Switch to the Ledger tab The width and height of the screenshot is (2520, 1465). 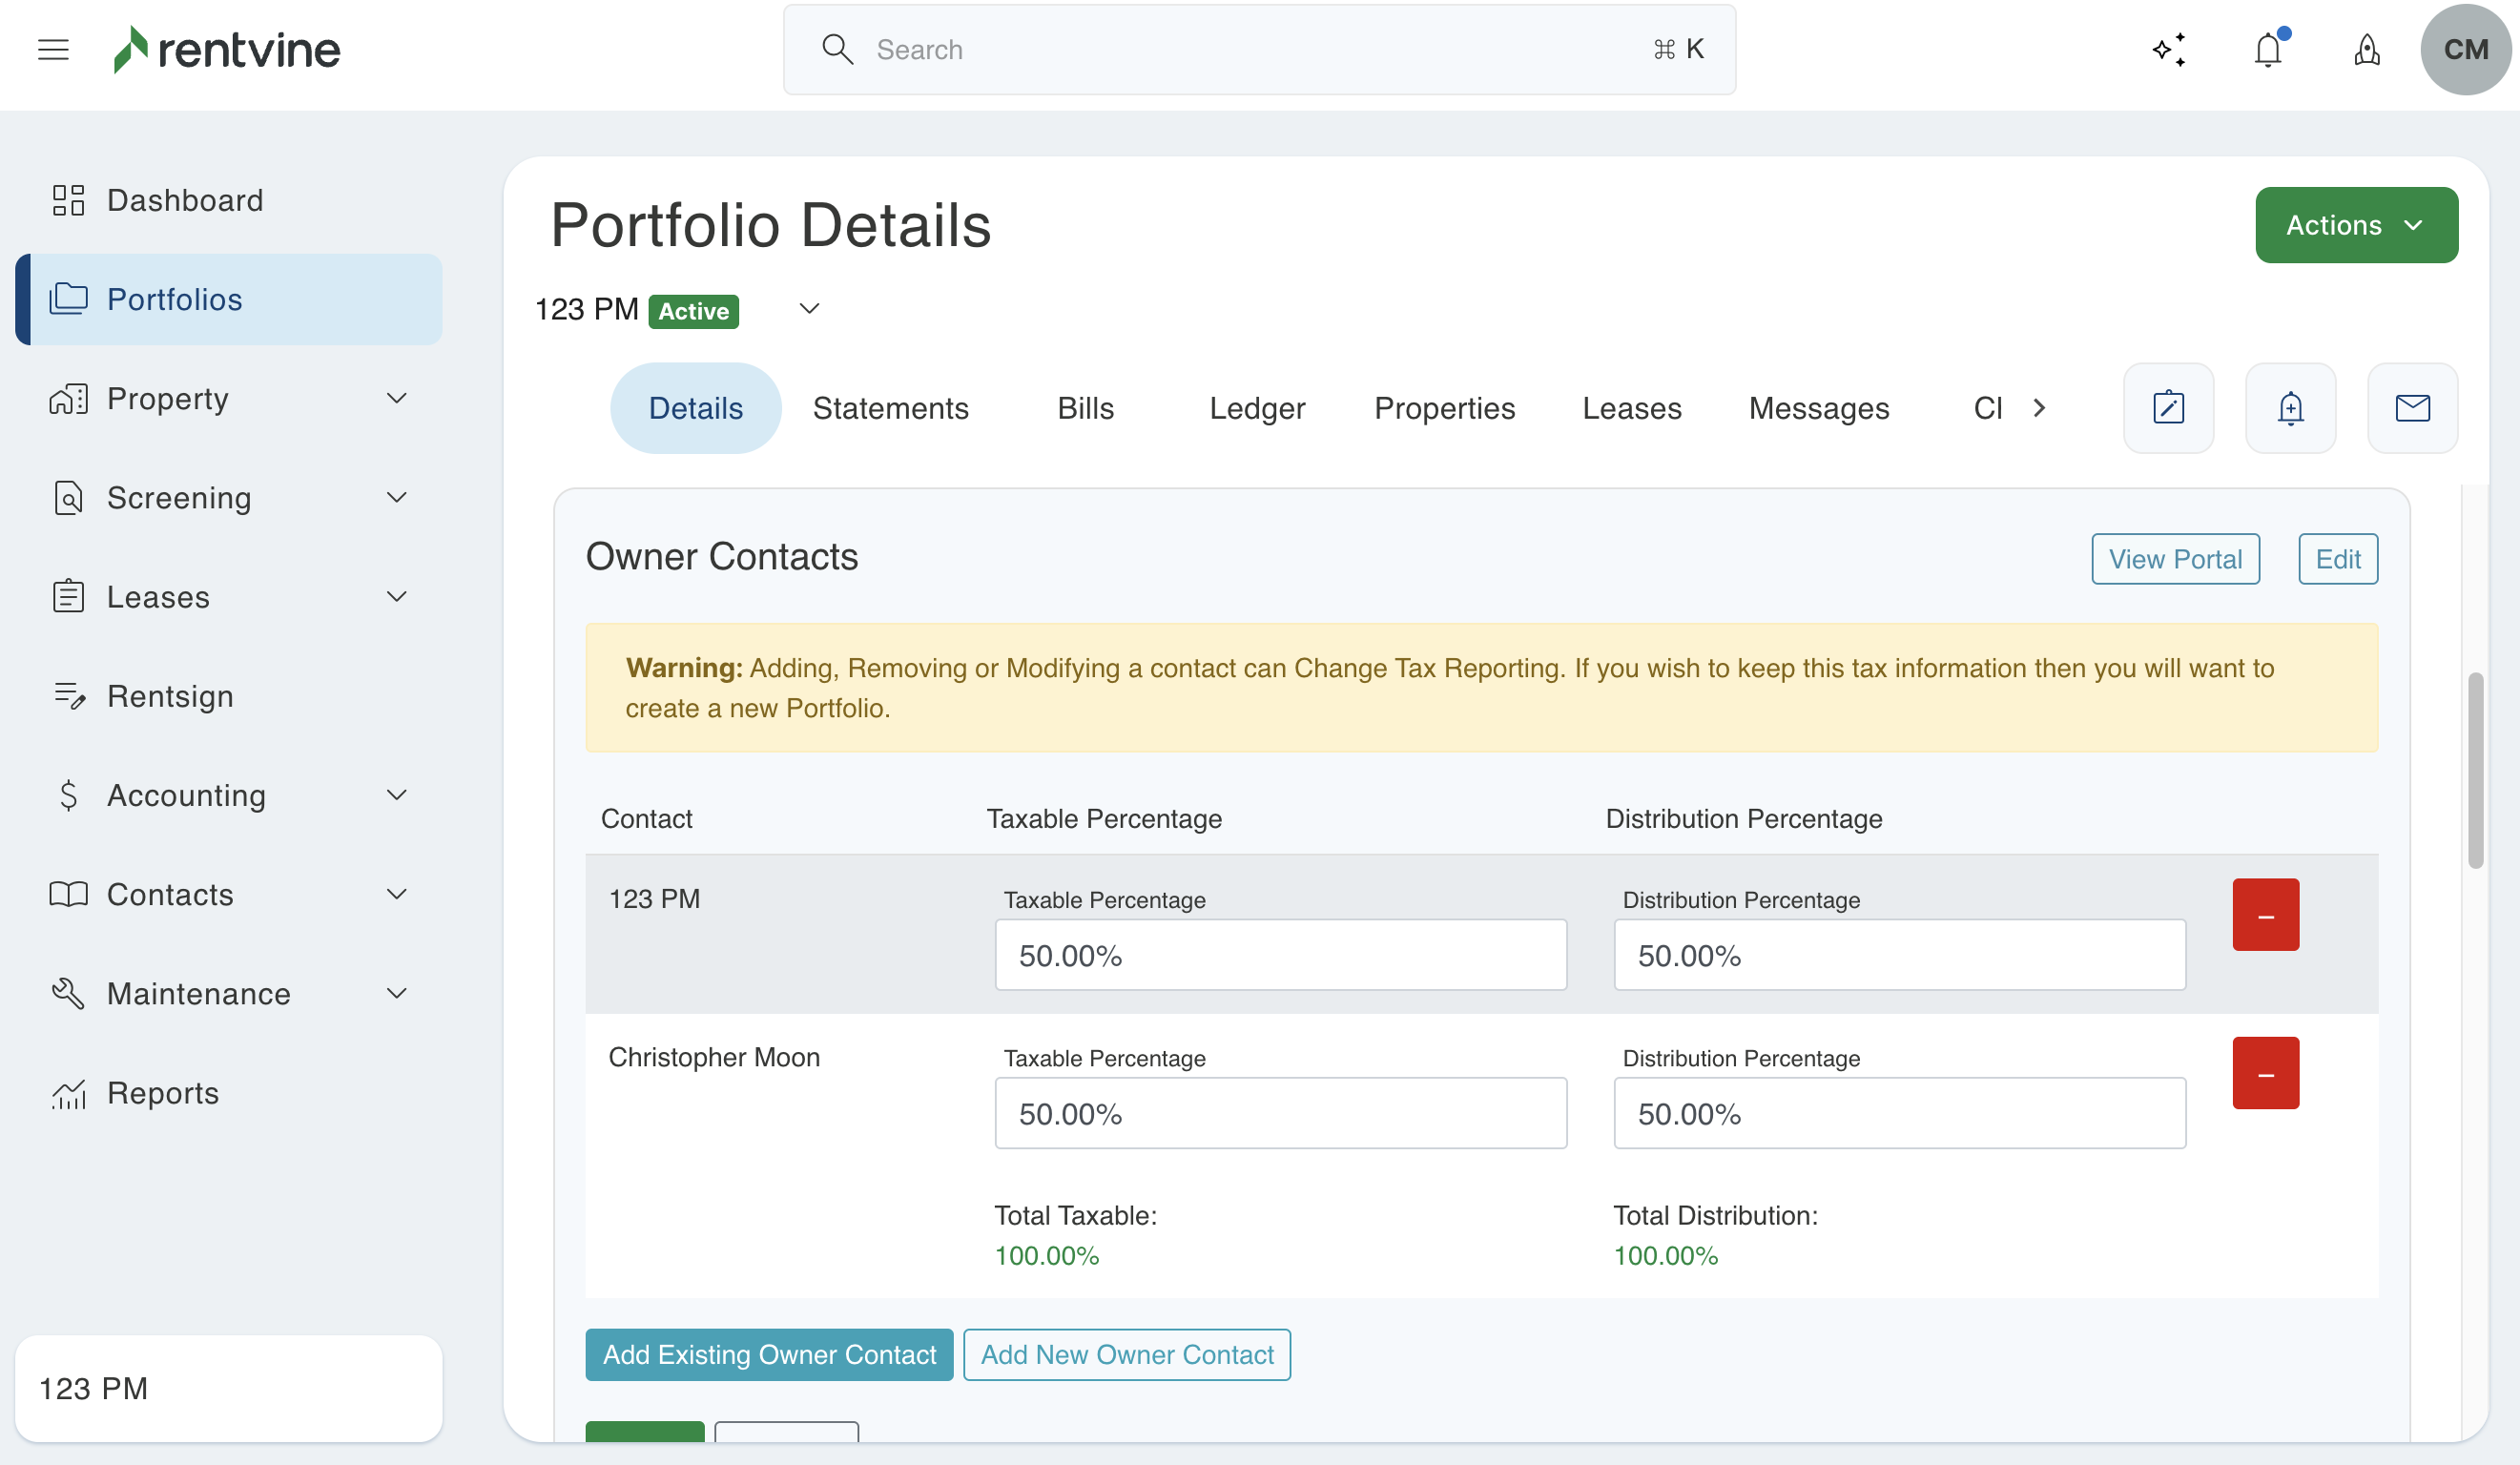coord(1256,408)
